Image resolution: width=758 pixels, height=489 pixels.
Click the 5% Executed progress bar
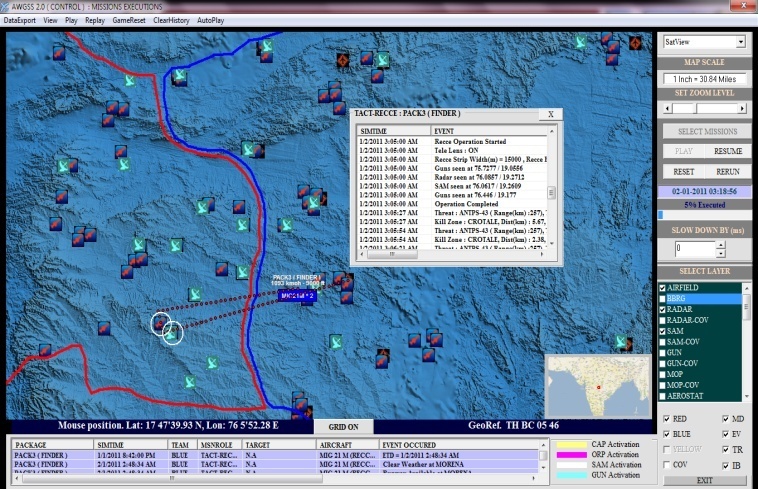pyautogui.click(x=705, y=215)
